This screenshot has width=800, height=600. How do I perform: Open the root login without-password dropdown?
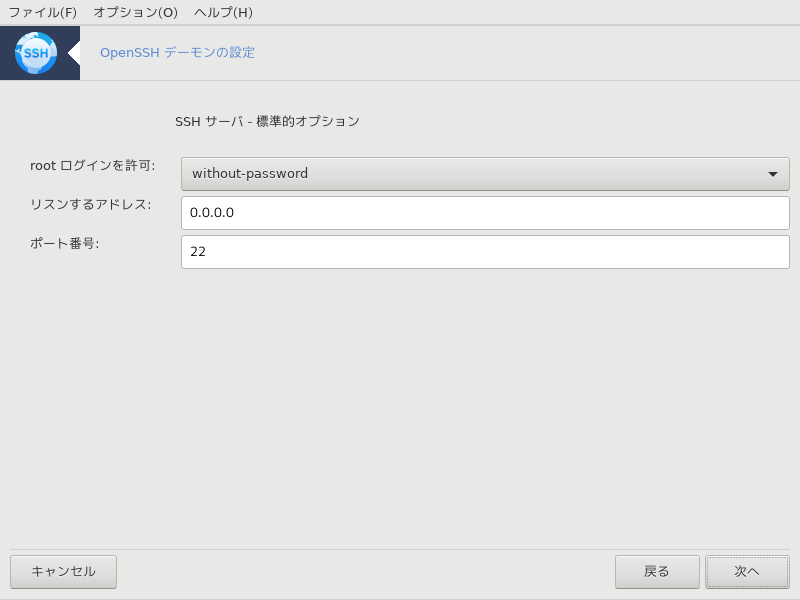coord(485,174)
